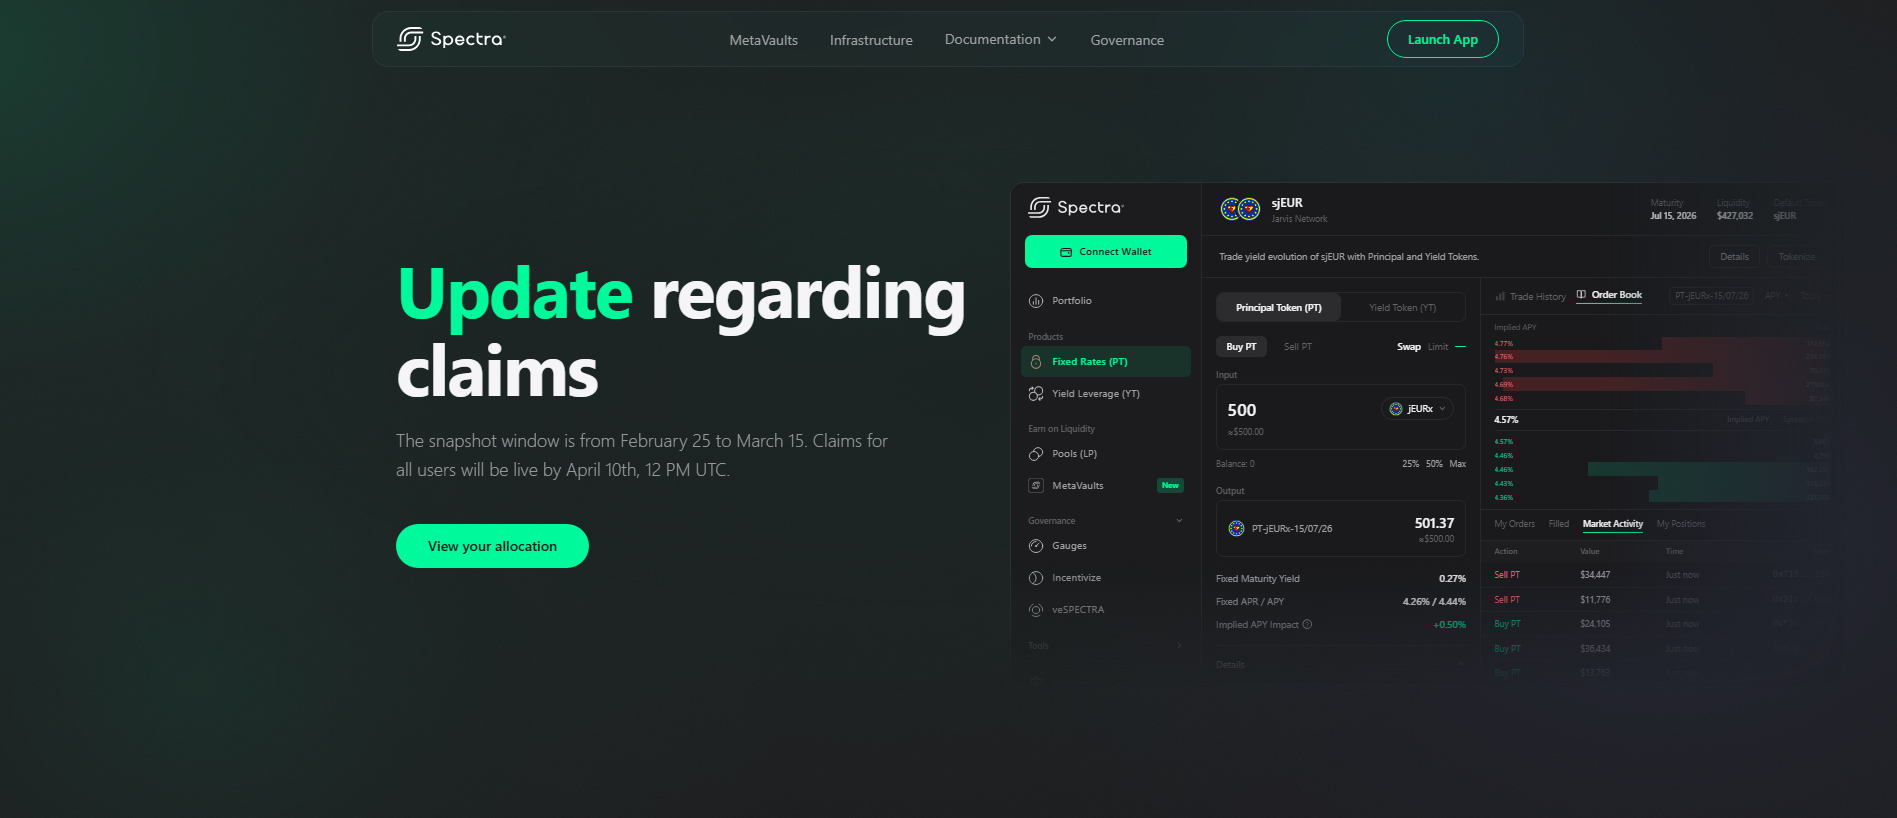Viewport: 1897px width, 818px height.
Task: Switch to the Yield Token (YT) tab
Action: [x=1402, y=308]
